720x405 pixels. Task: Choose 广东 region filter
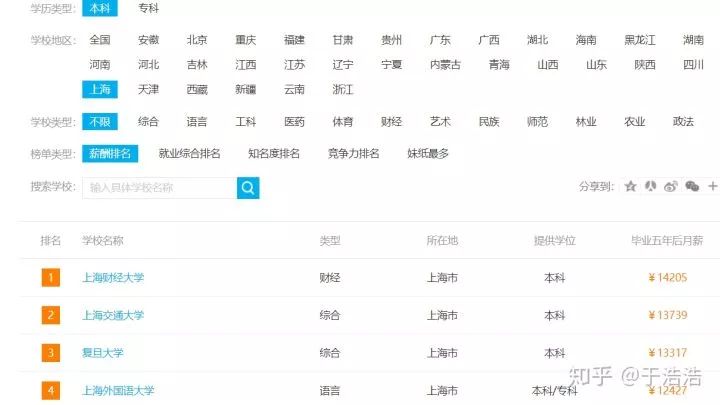click(x=440, y=40)
